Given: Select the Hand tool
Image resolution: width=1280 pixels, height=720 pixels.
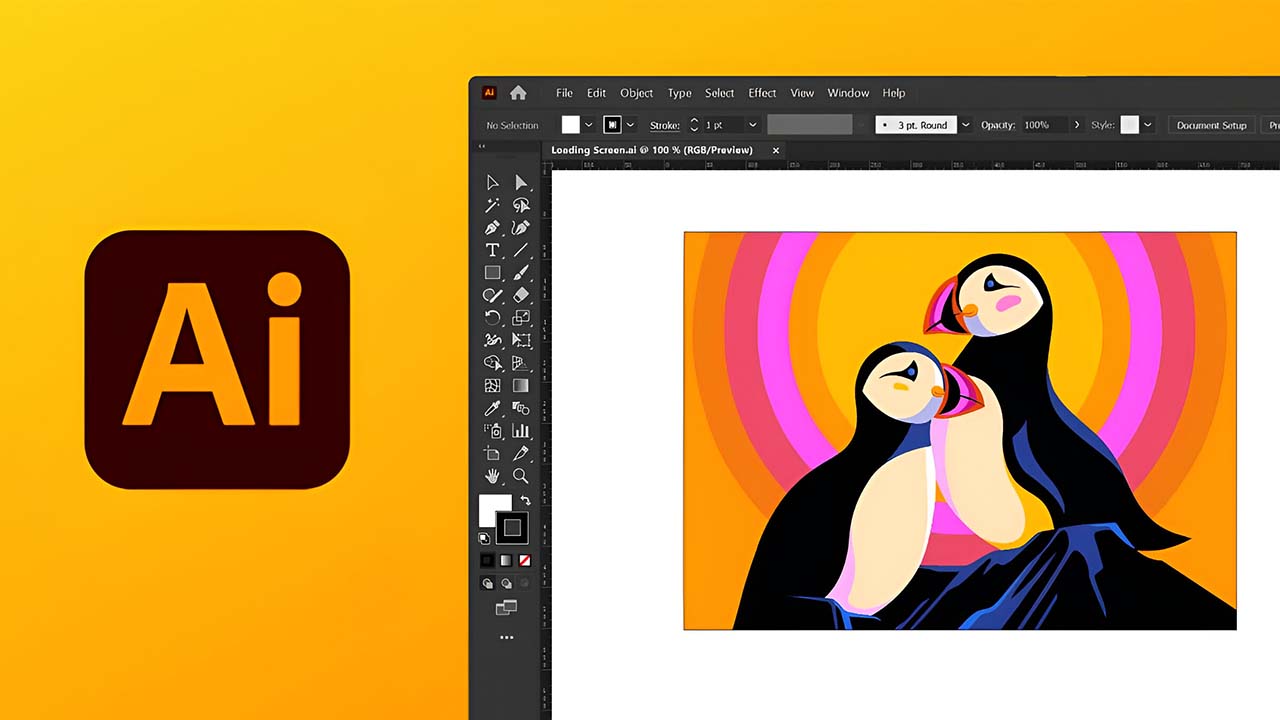Looking at the screenshot, I should pyautogui.click(x=492, y=476).
